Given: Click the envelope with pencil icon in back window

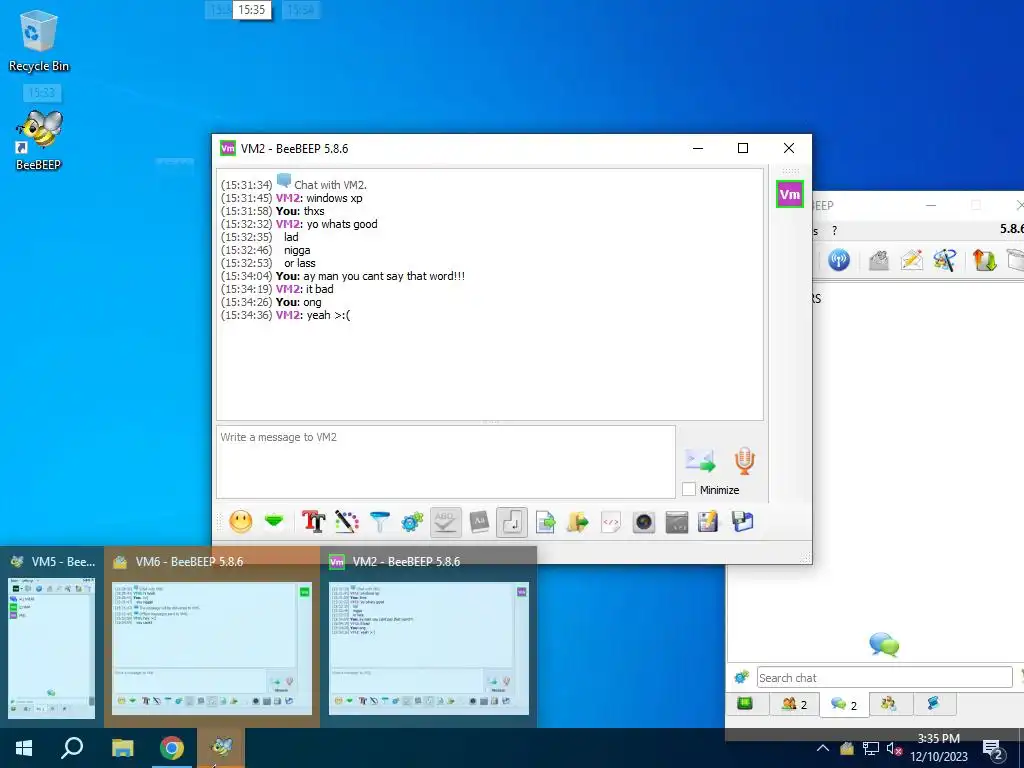Looking at the screenshot, I should click(x=912, y=260).
